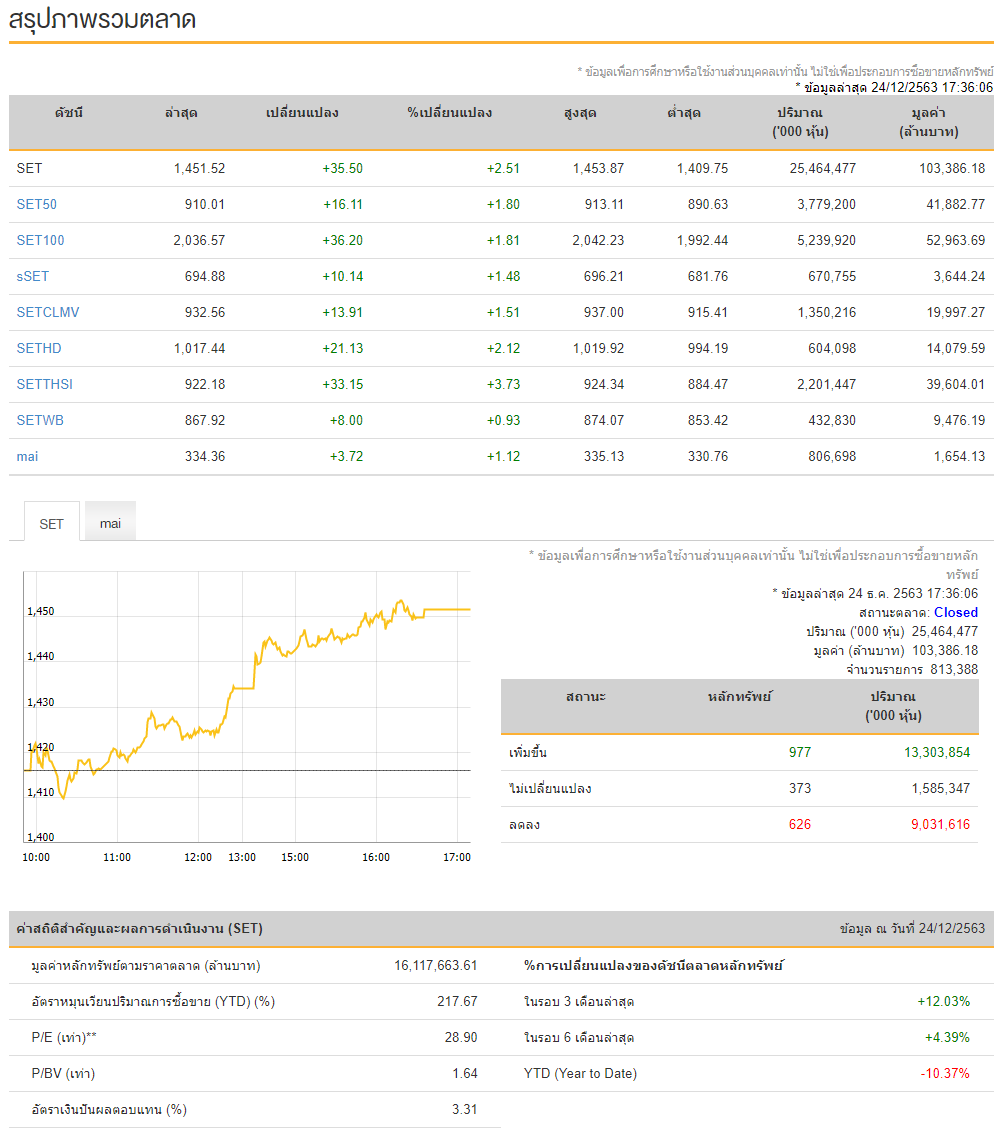Switch to the SET chart tab

tap(51, 523)
